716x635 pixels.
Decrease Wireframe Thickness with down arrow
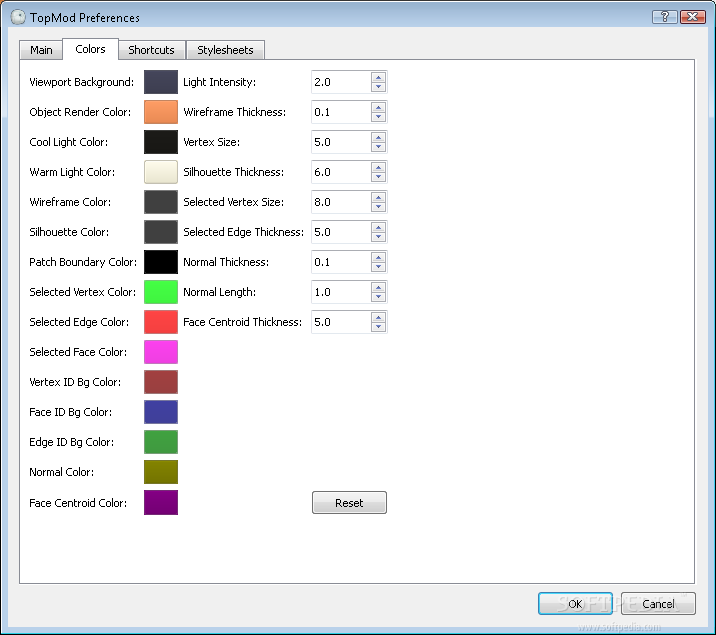click(378, 117)
